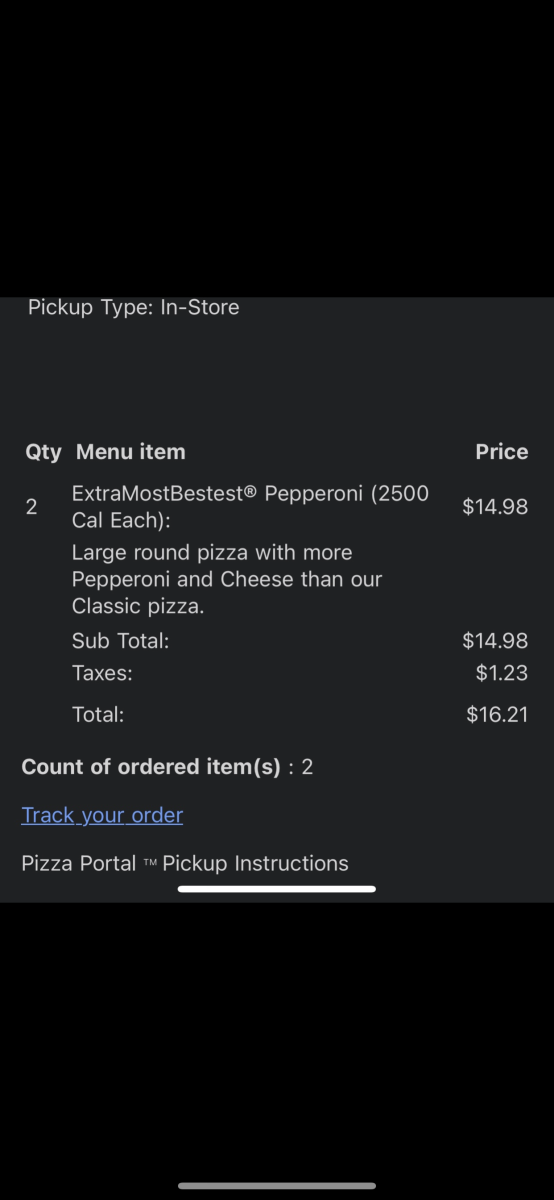Tap the Menu item column header
554x1200 pixels.
tap(131, 452)
